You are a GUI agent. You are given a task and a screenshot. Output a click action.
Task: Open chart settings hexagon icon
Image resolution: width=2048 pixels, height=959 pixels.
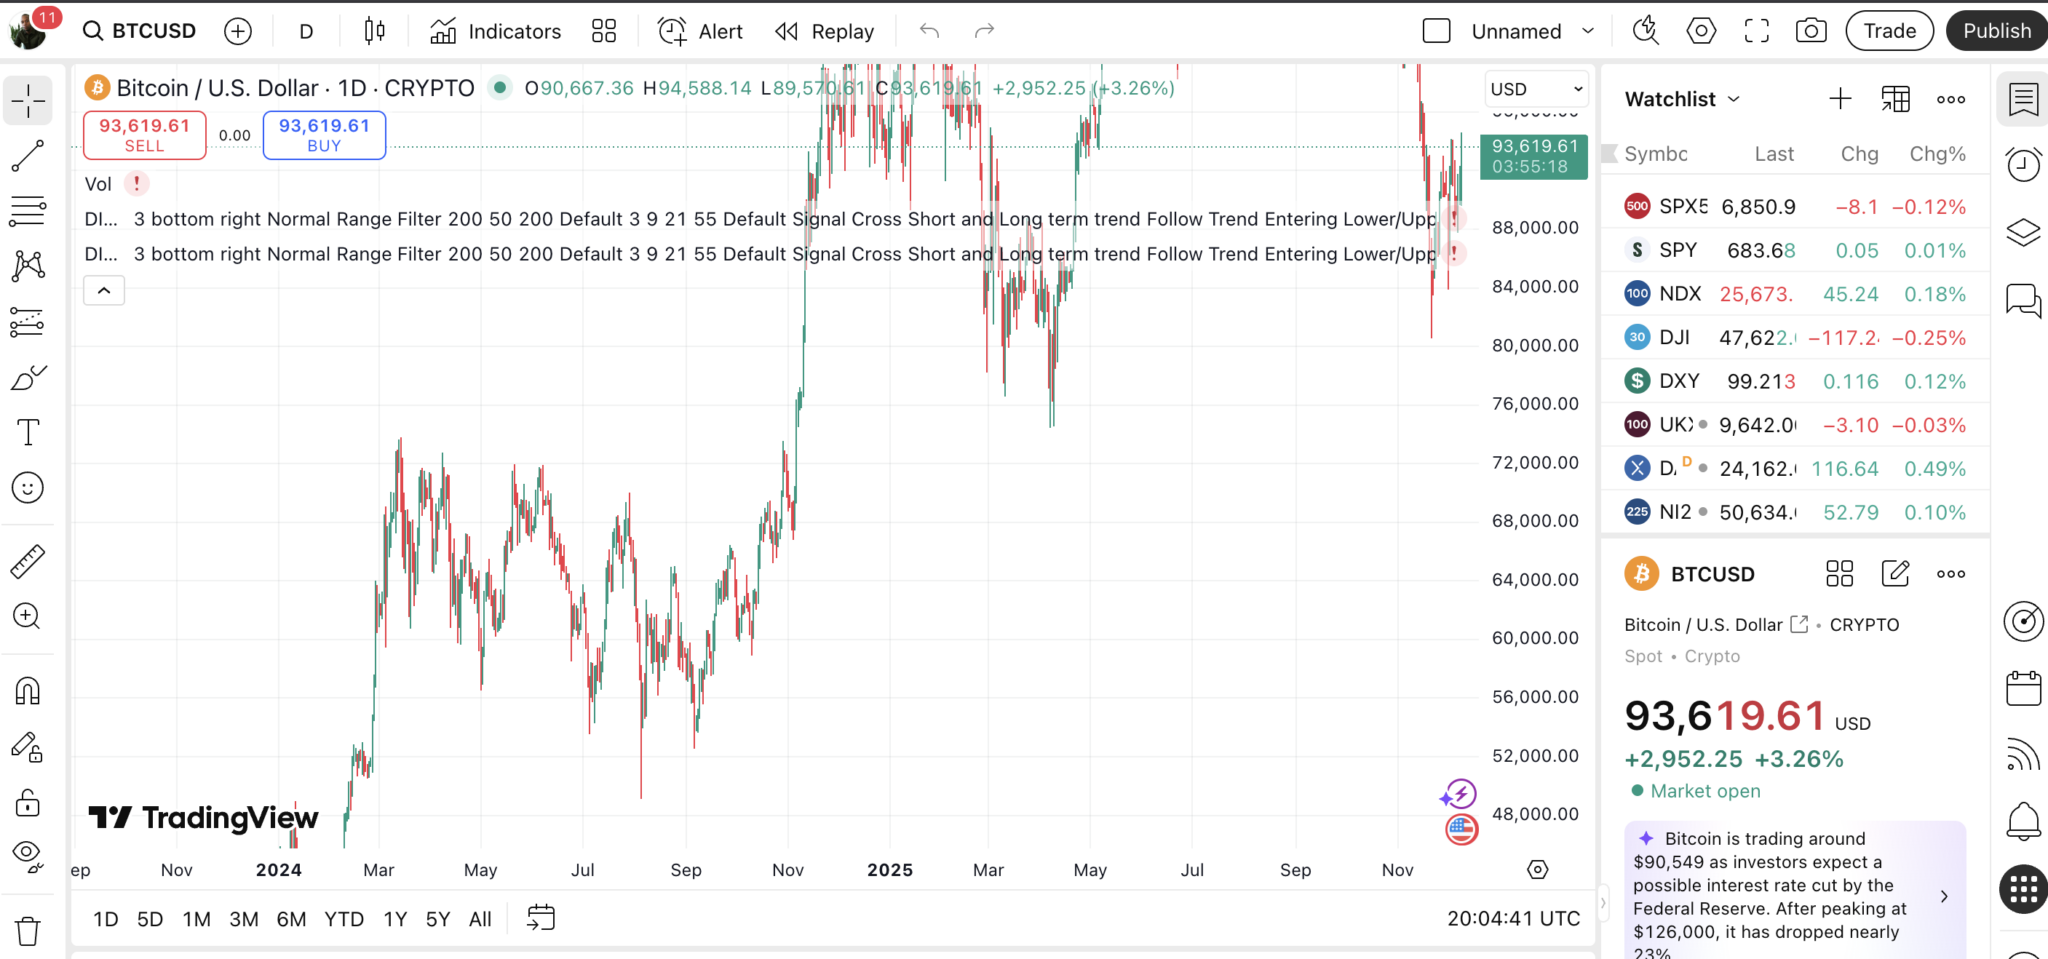coord(1701,31)
